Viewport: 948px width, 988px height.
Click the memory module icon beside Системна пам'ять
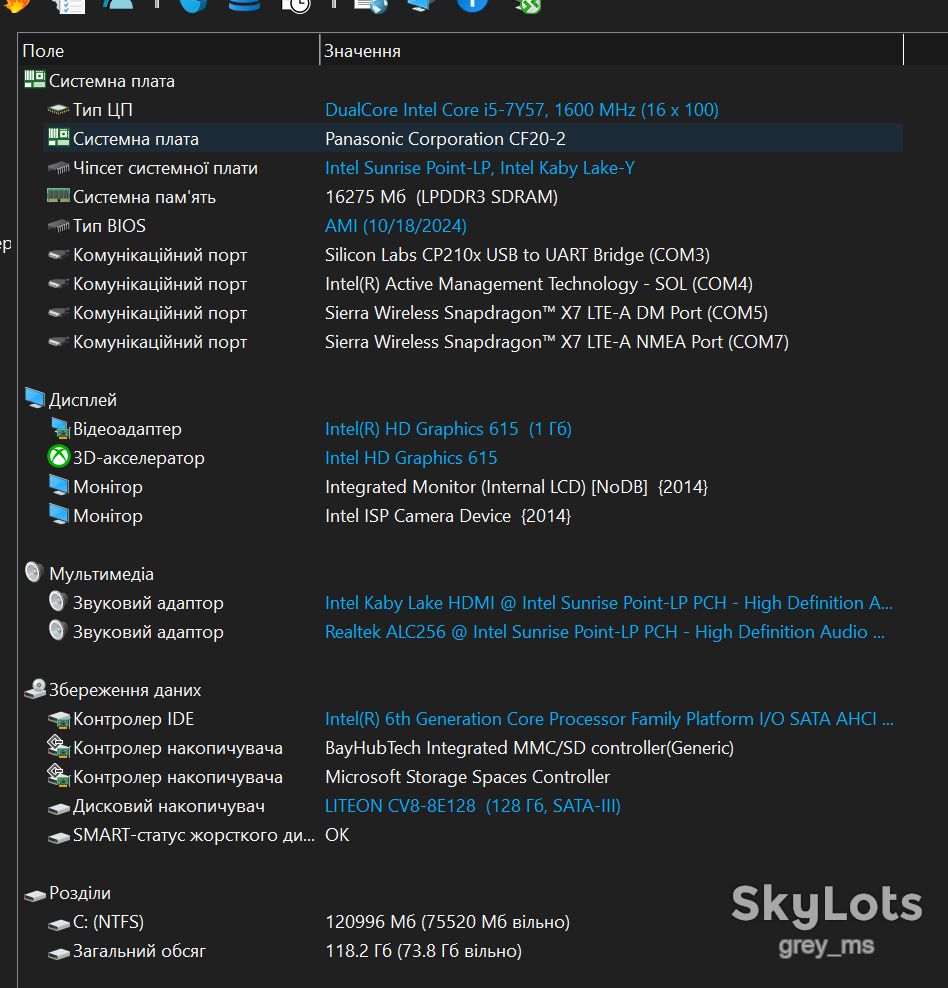tap(59, 196)
